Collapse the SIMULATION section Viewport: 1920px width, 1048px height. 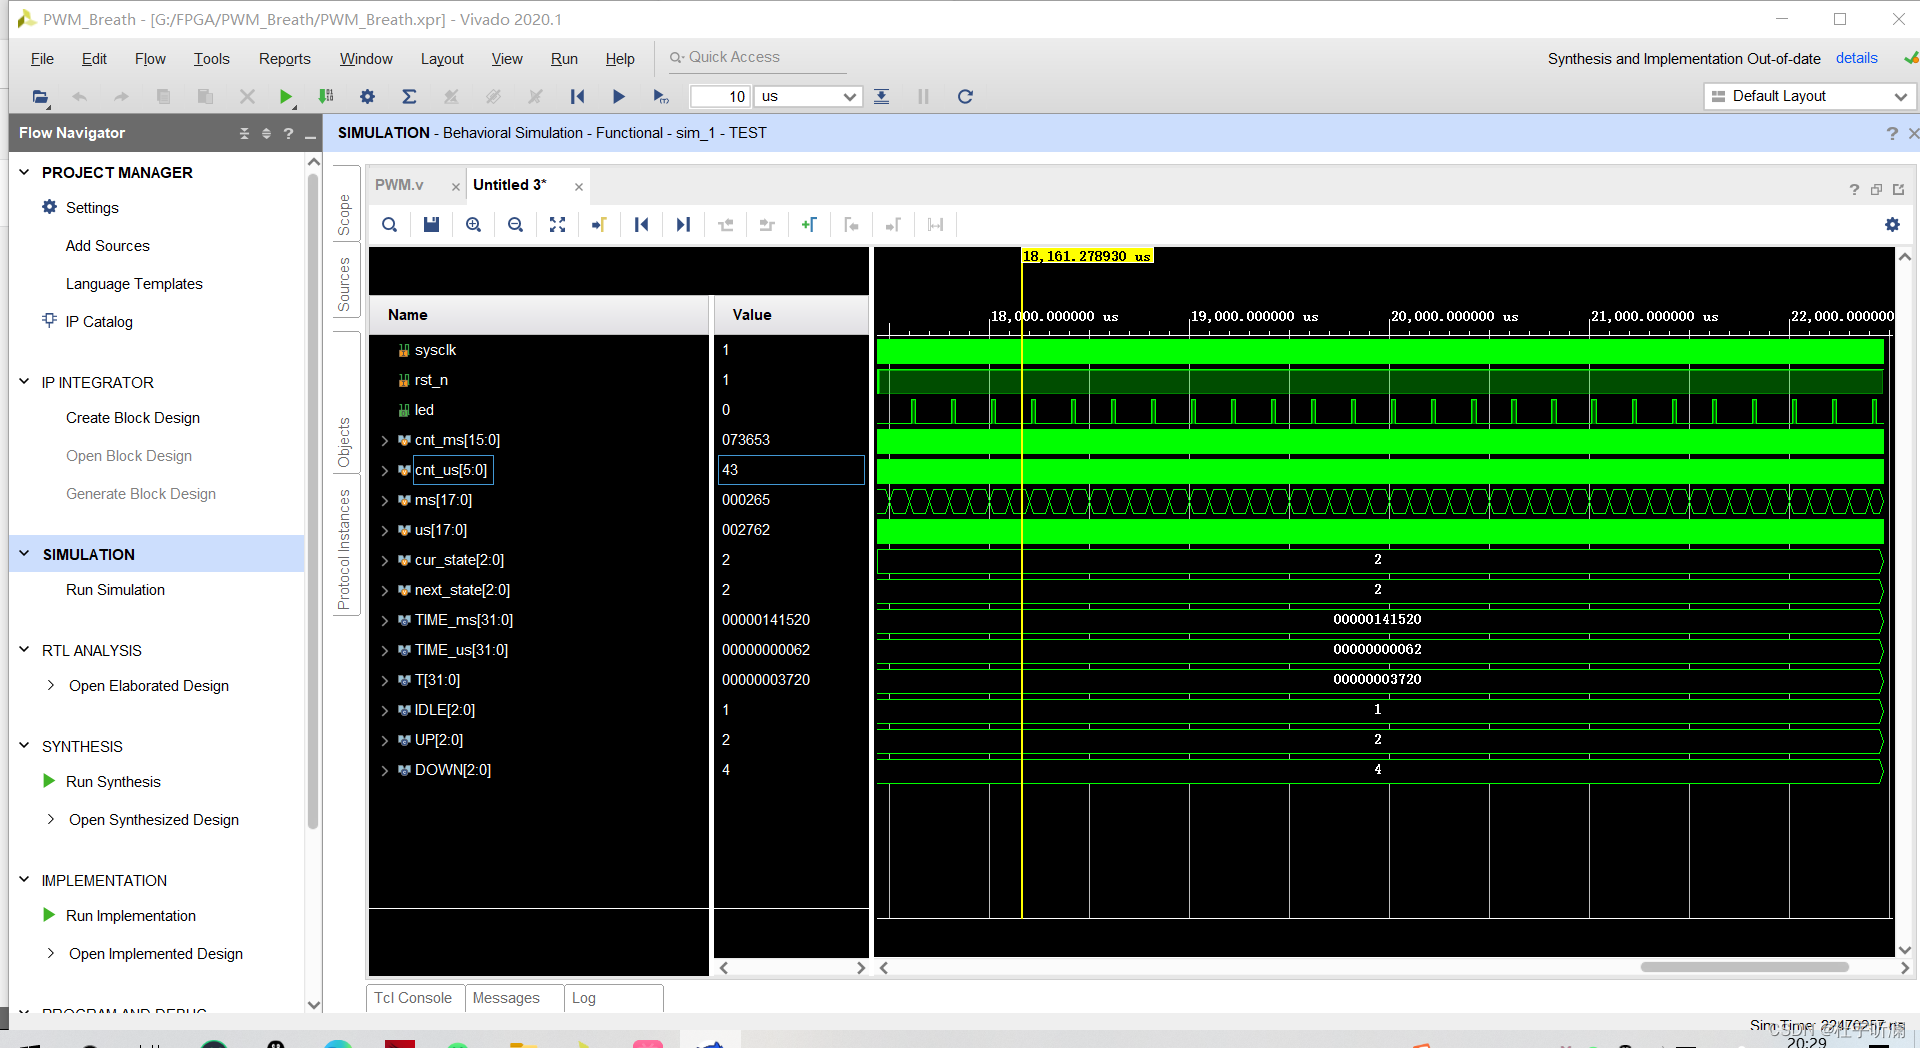tap(24, 554)
